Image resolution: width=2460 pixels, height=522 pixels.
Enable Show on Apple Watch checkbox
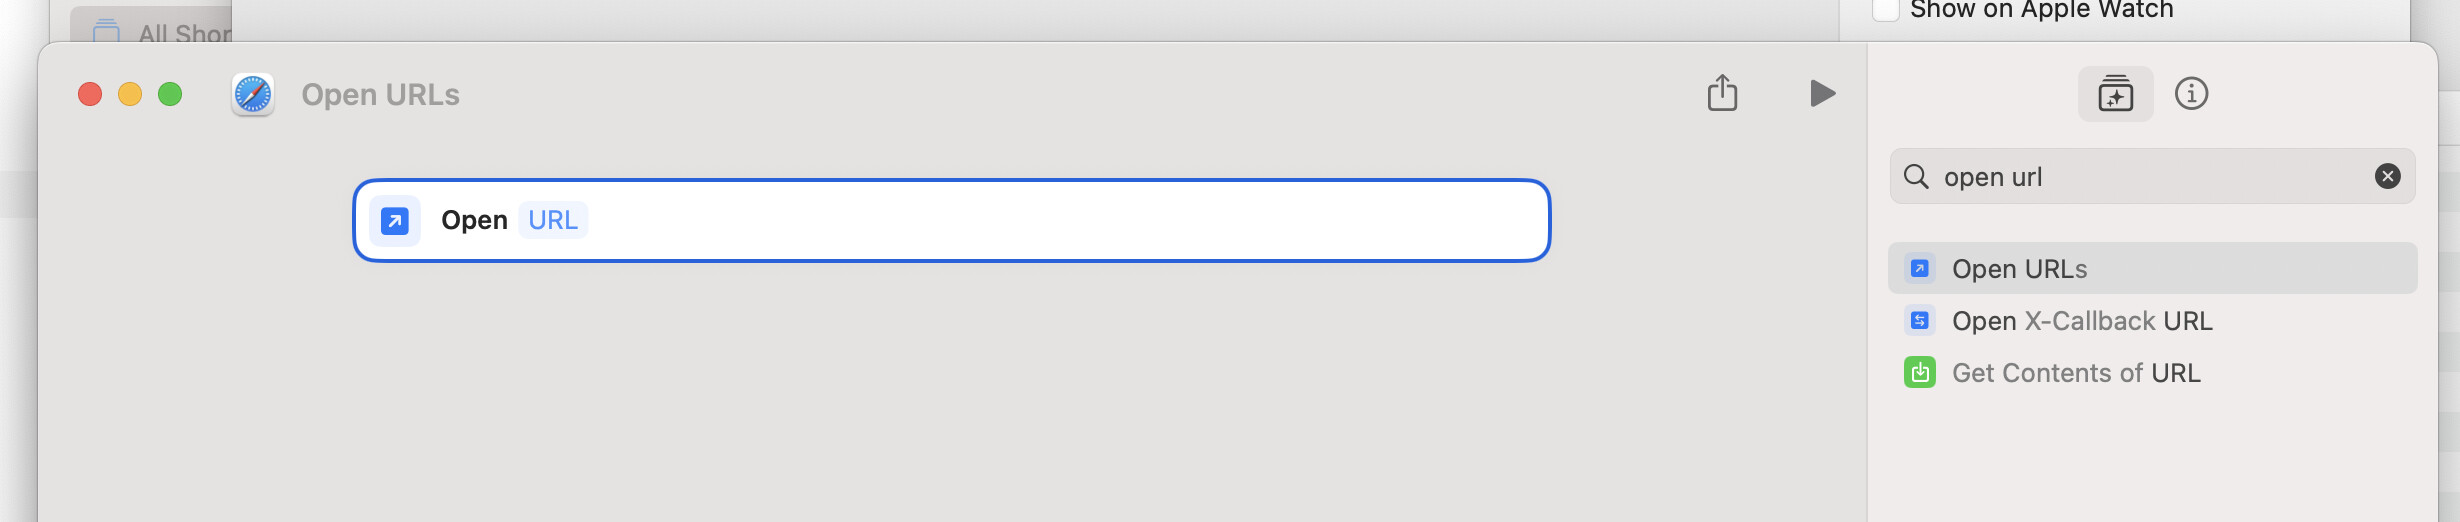[x=1885, y=10]
